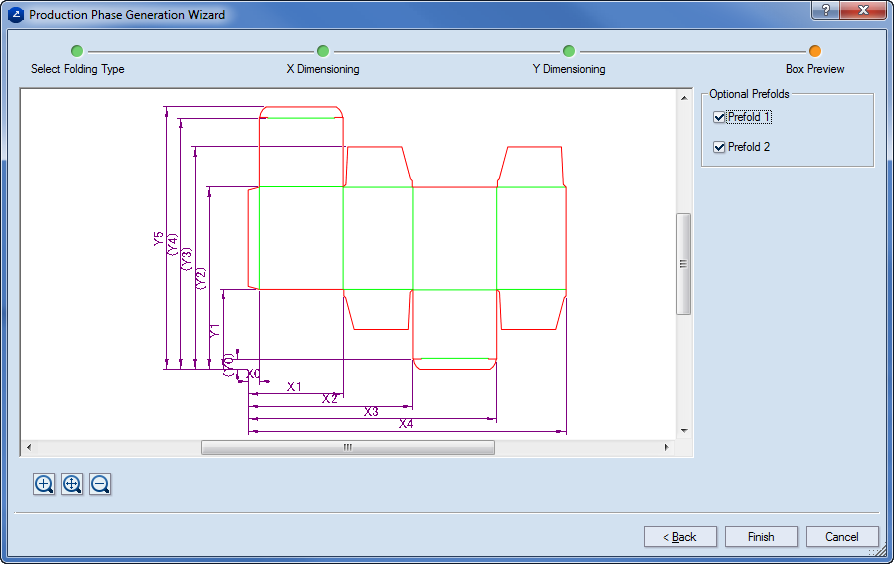Click the zoom out magnifier icon
The width and height of the screenshot is (894, 564).
pos(100,485)
